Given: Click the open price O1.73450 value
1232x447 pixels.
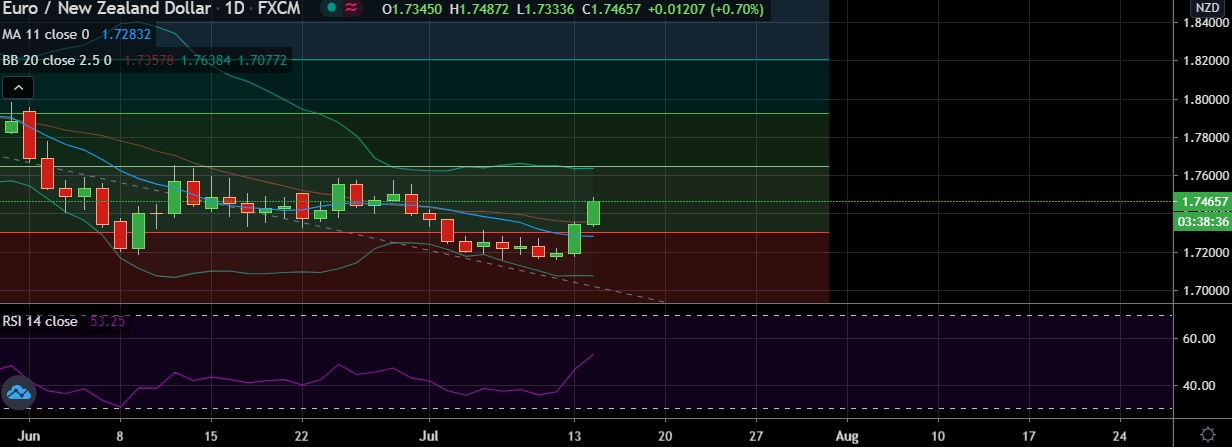Looking at the screenshot, I should point(414,9).
